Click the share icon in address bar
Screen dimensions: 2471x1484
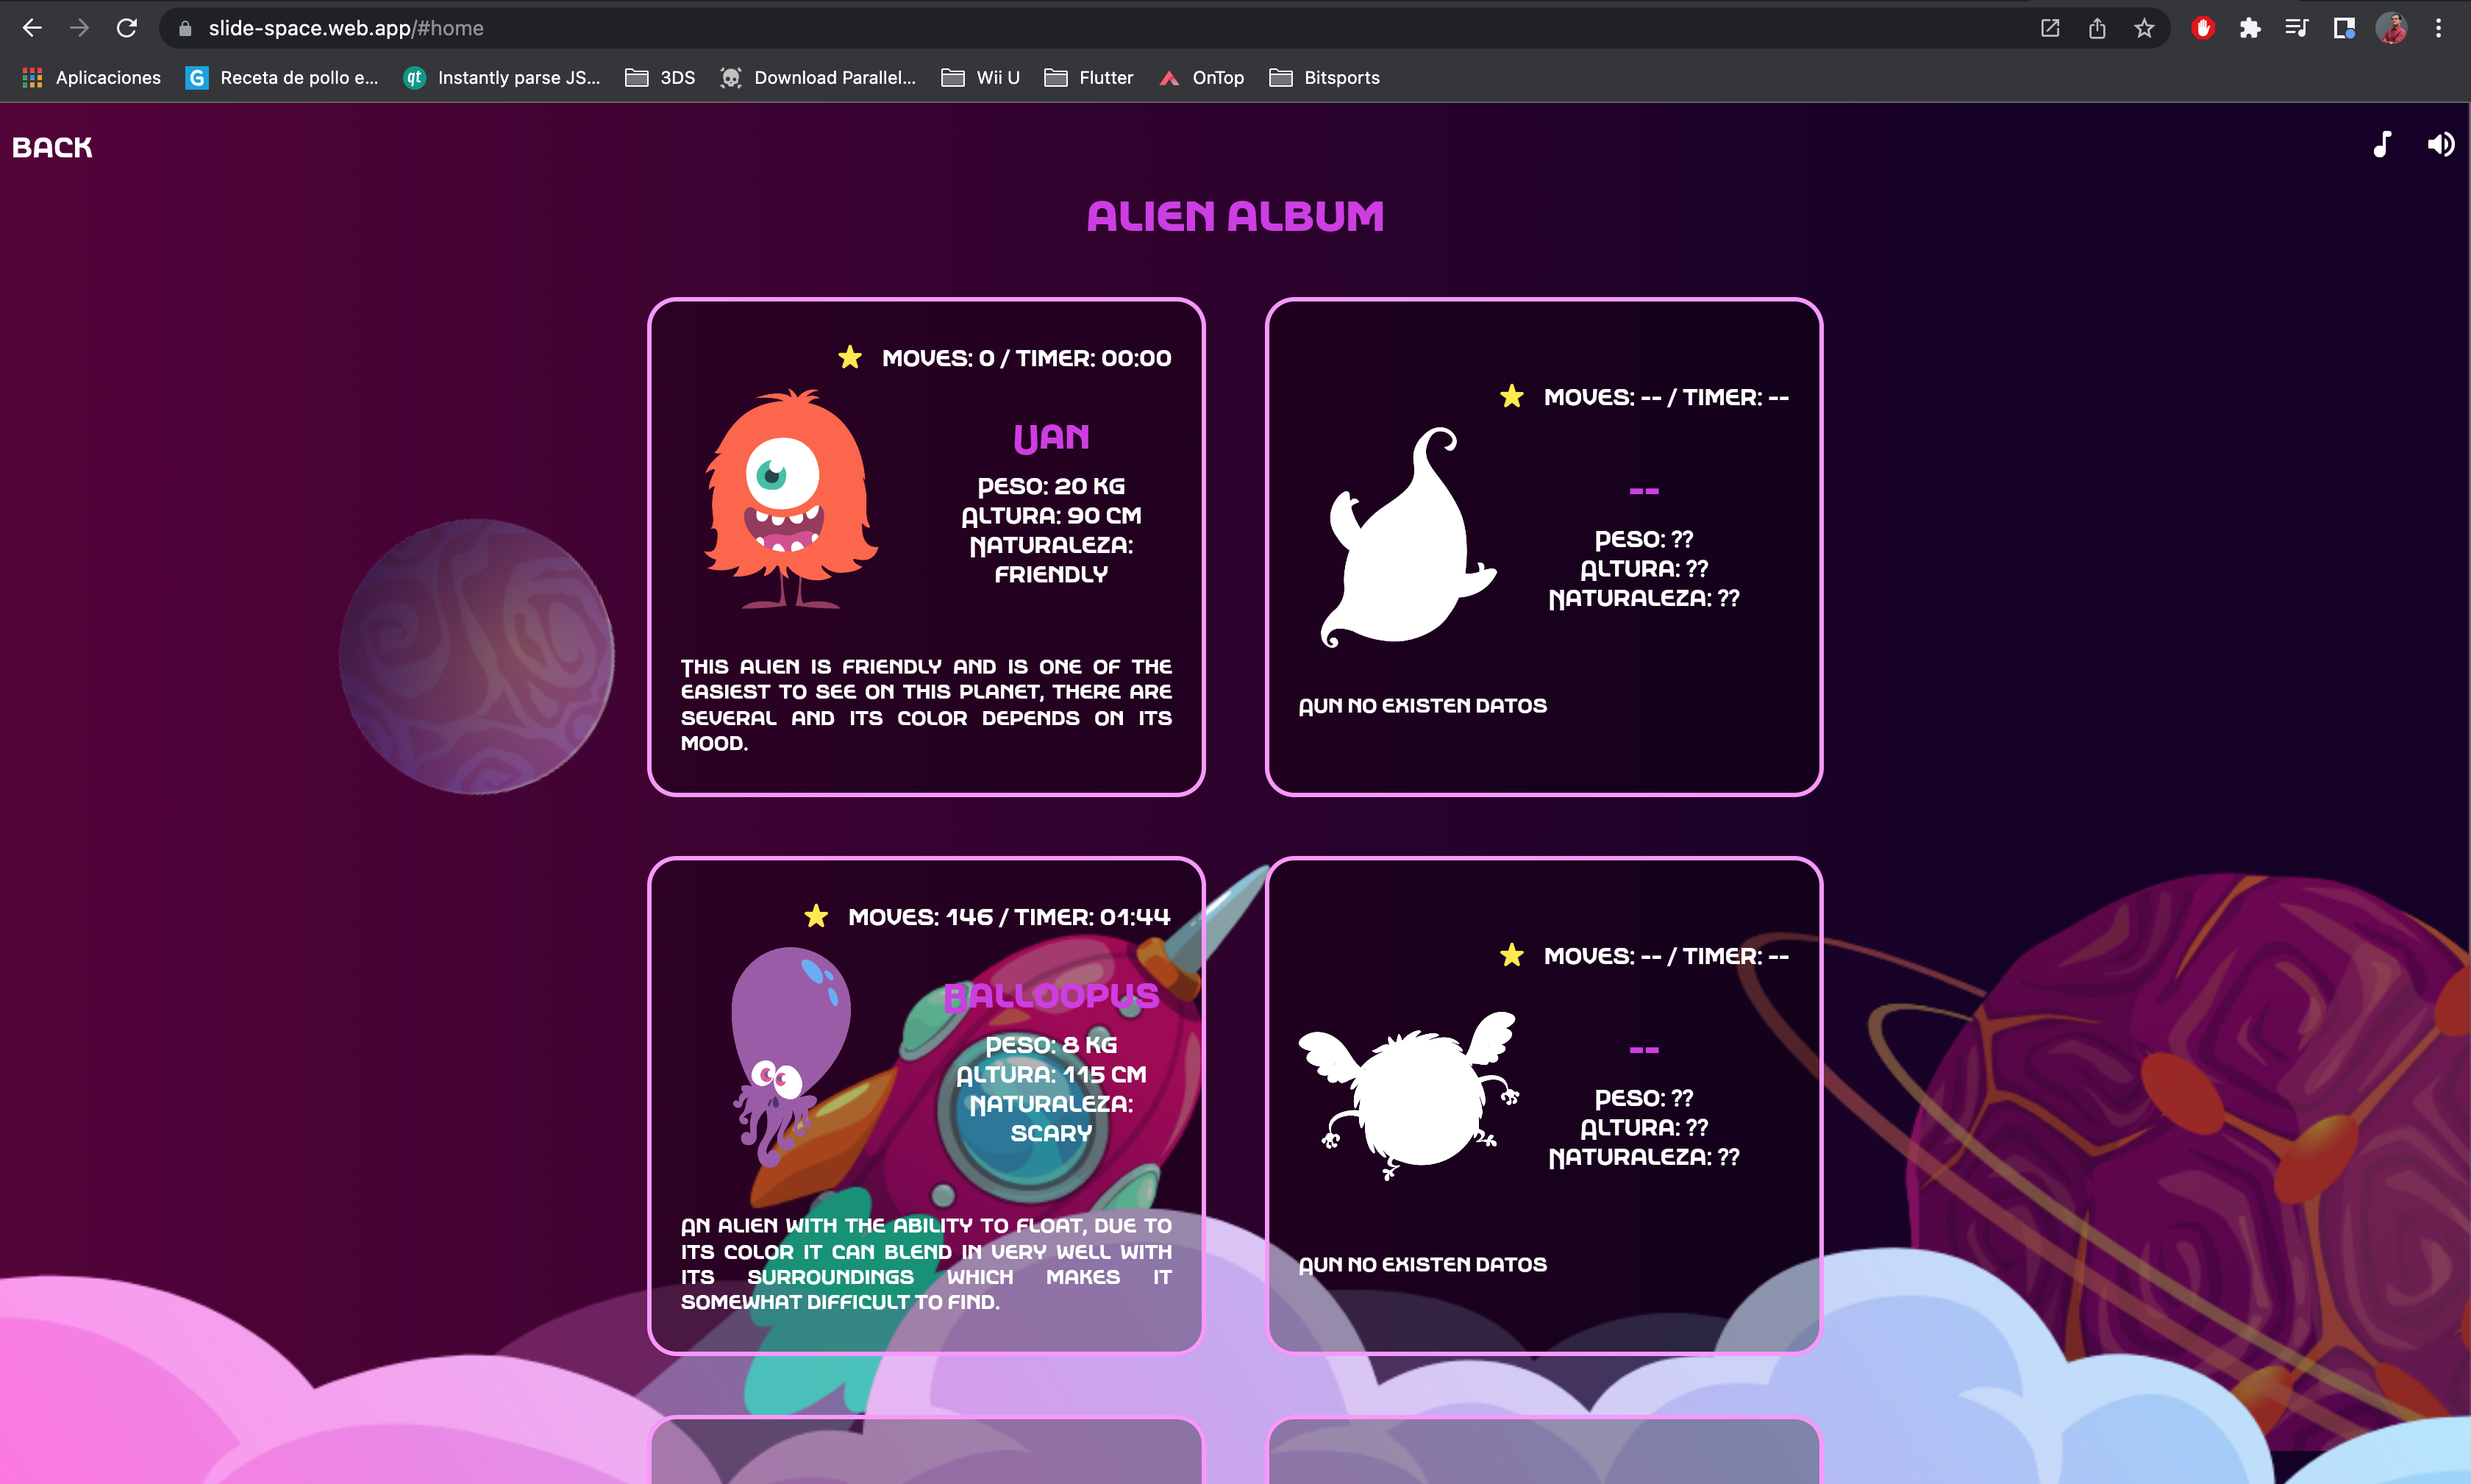(x=2097, y=28)
